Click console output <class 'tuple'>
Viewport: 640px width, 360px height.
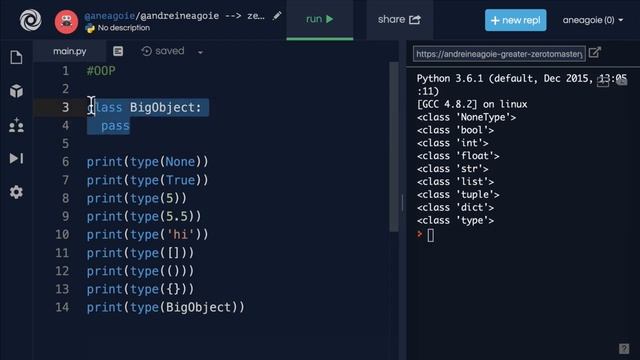coord(458,195)
